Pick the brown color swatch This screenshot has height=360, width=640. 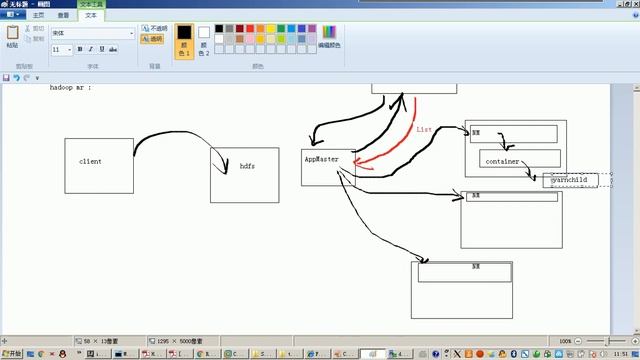(x=240, y=39)
